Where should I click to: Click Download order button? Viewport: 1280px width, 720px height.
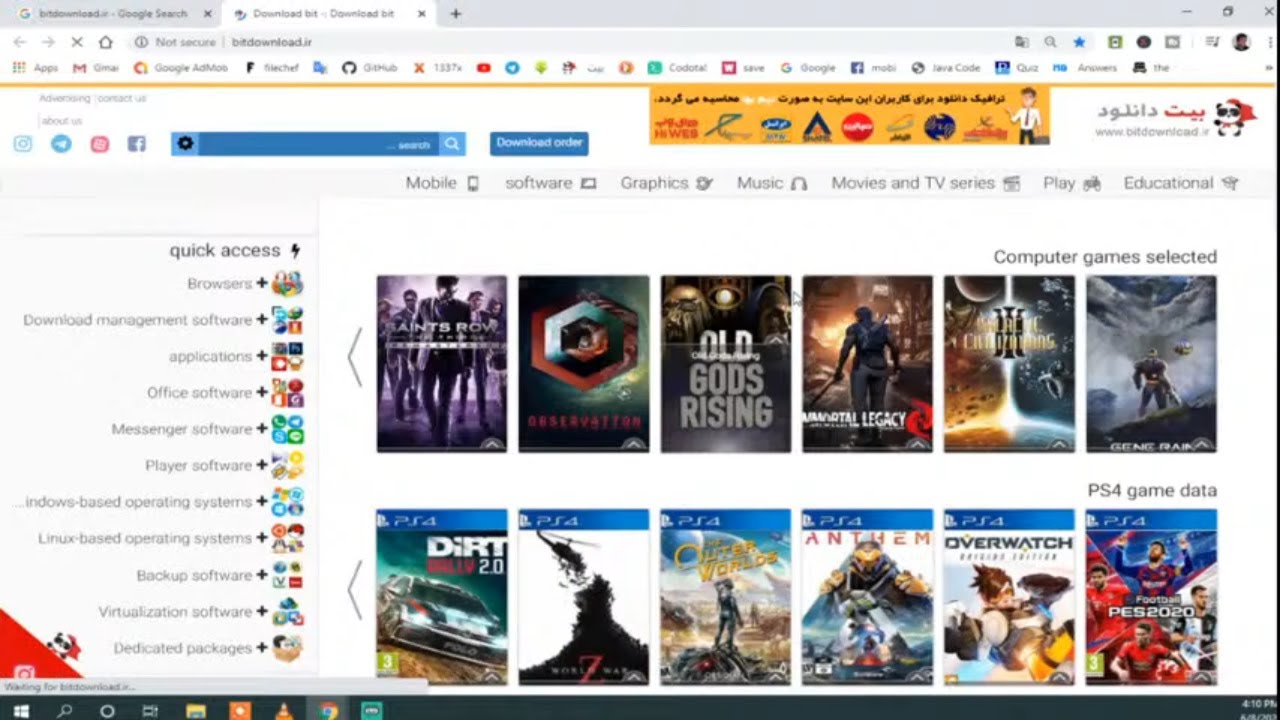coord(539,143)
